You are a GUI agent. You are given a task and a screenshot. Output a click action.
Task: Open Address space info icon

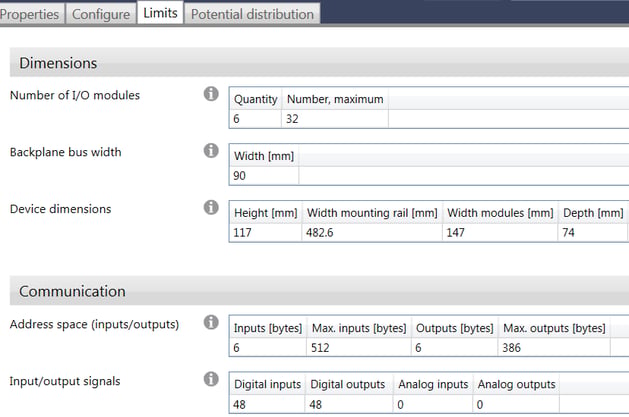pyautogui.click(x=211, y=322)
